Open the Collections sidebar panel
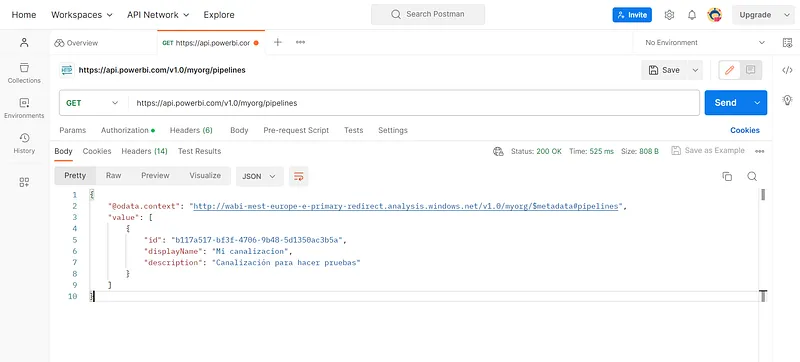Screen dimensions: 800x362 coord(24,73)
